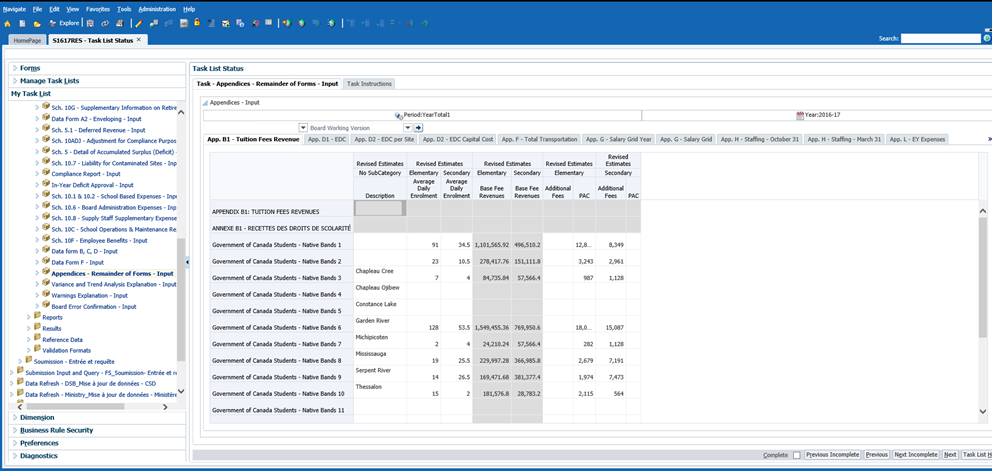Click the printer icon in the toolbar
Image resolution: width=992 pixels, height=471 pixels.
(120, 23)
